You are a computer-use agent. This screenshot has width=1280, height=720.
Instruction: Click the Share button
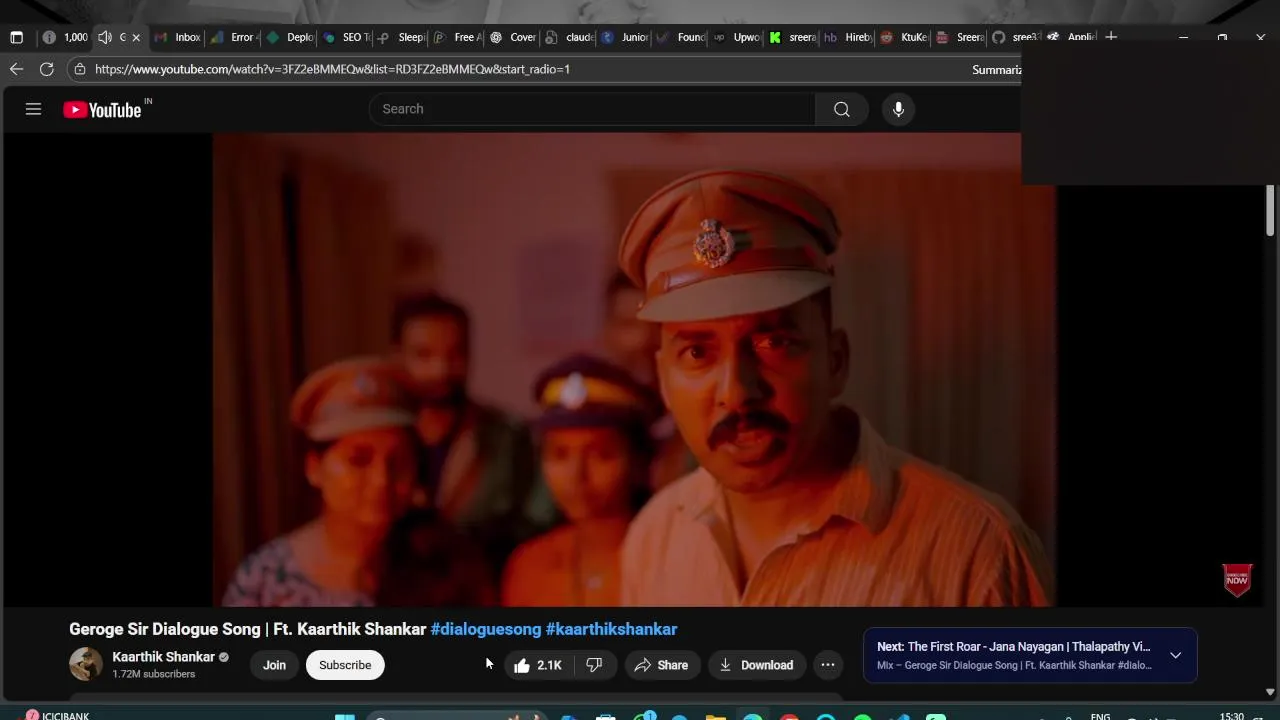pos(661,665)
